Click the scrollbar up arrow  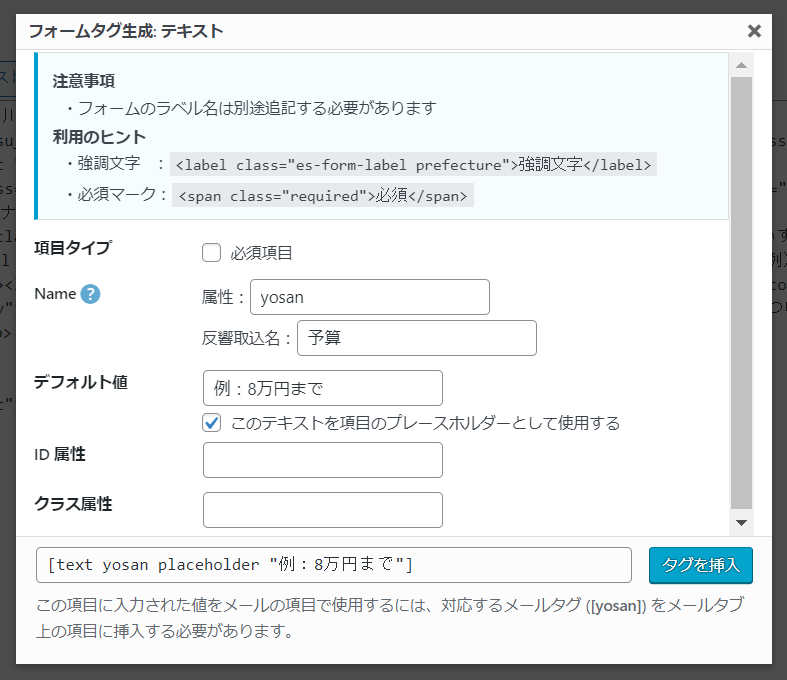(x=741, y=65)
